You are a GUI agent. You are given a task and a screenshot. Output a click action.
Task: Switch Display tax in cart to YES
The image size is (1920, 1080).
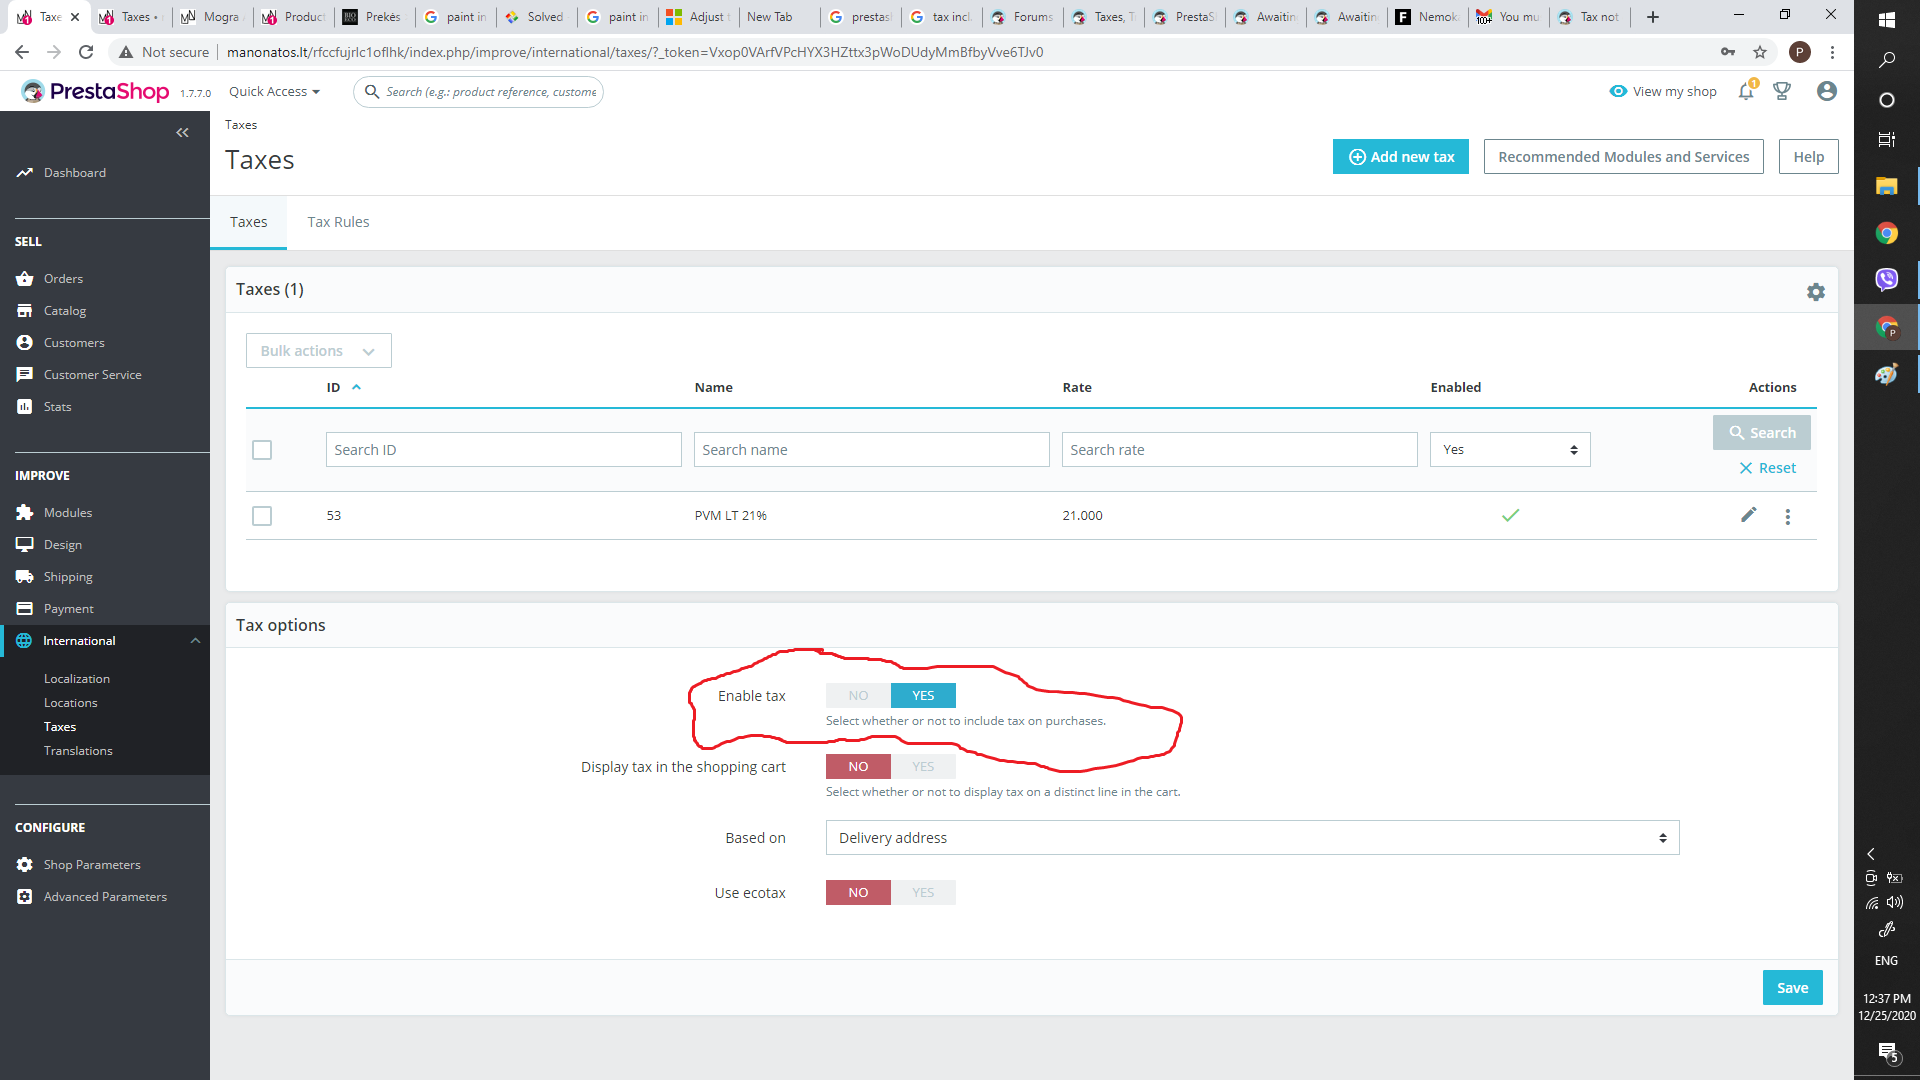[x=923, y=767]
